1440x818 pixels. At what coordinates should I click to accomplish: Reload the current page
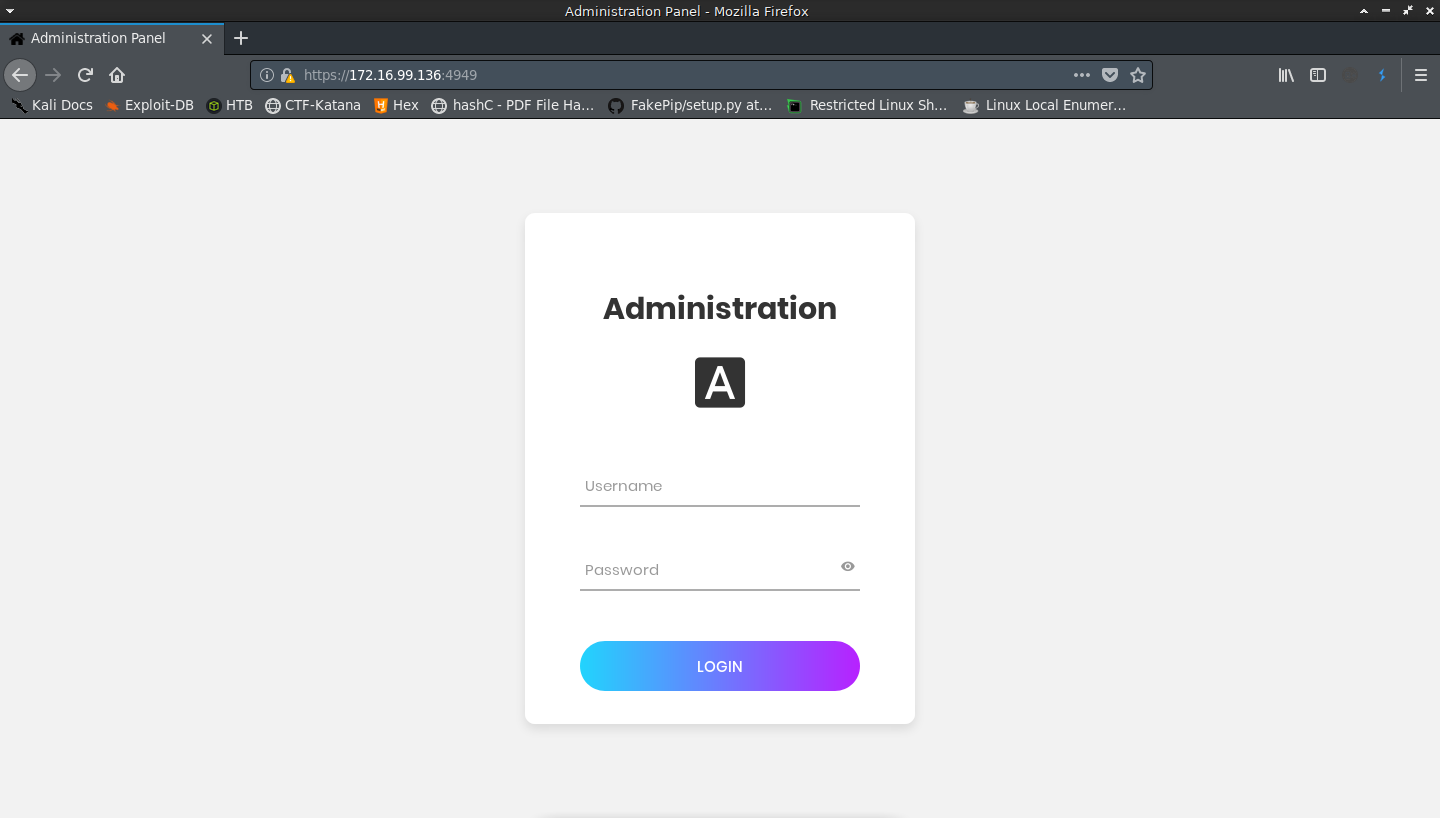(x=85, y=75)
